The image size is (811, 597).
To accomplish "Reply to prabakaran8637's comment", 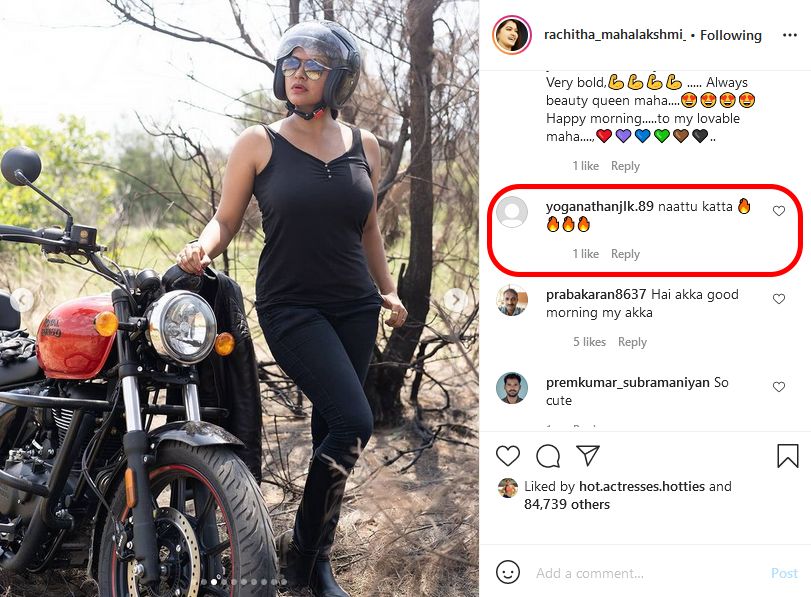I will point(632,342).
